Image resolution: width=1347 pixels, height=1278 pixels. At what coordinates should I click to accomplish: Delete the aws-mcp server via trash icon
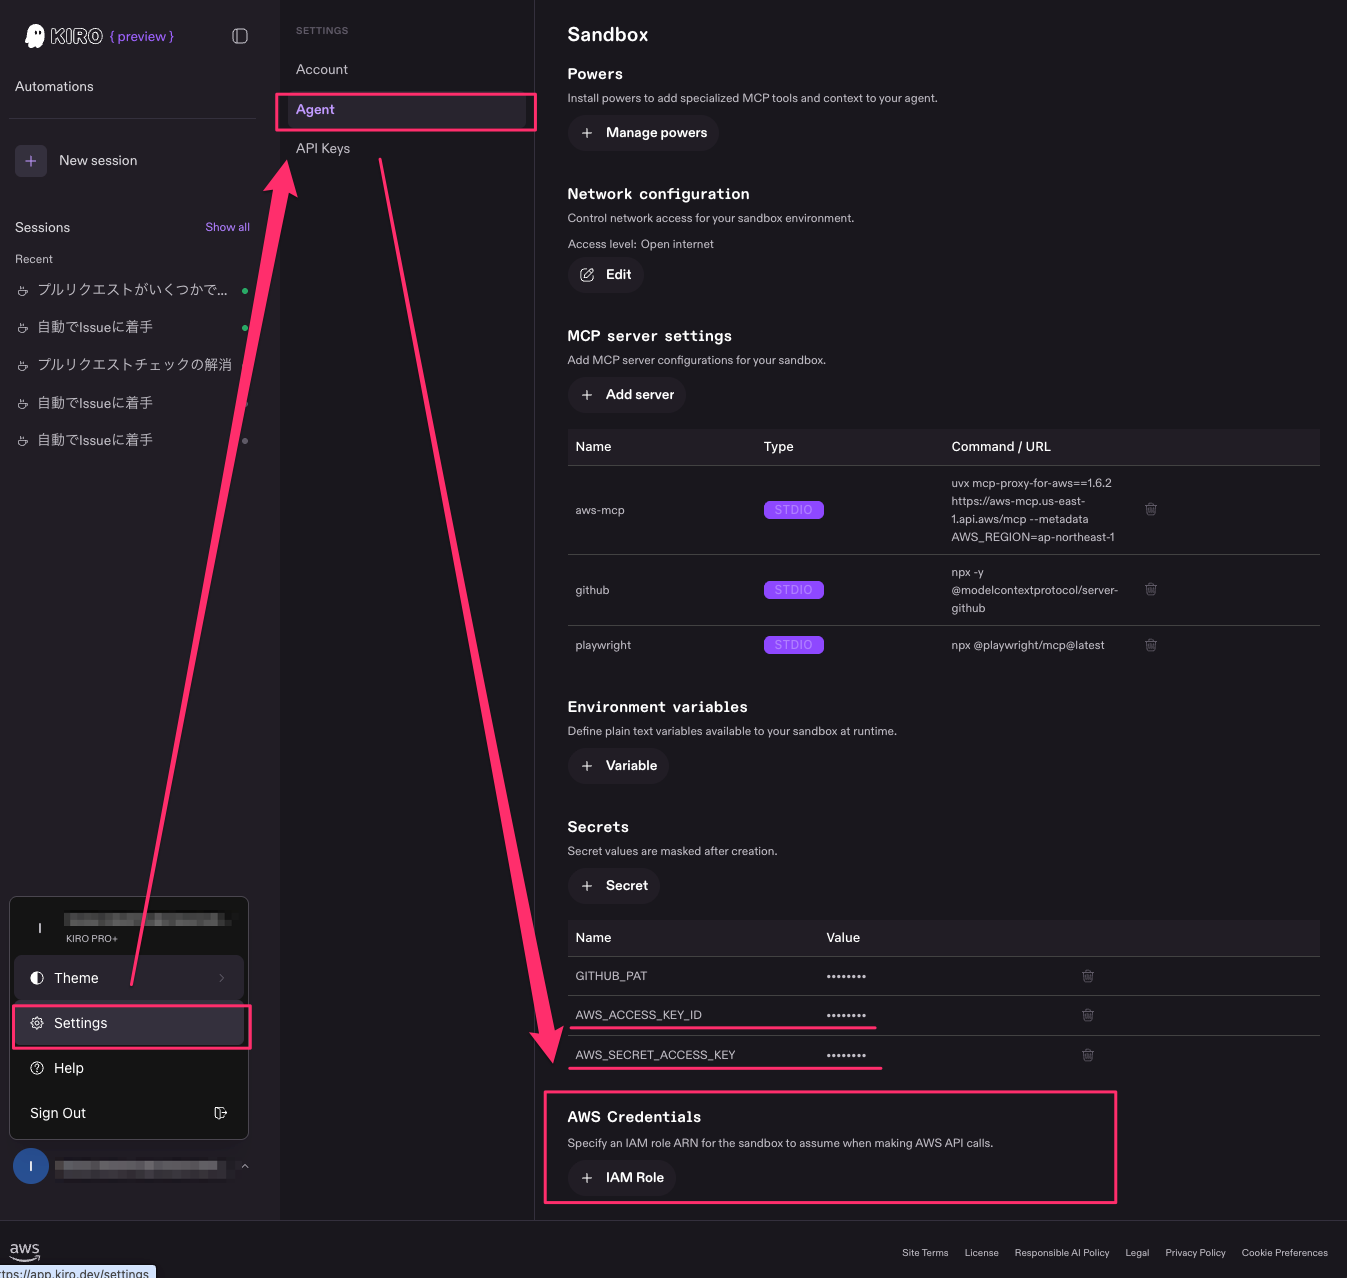pyautogui.click(x=1151, y=509)
